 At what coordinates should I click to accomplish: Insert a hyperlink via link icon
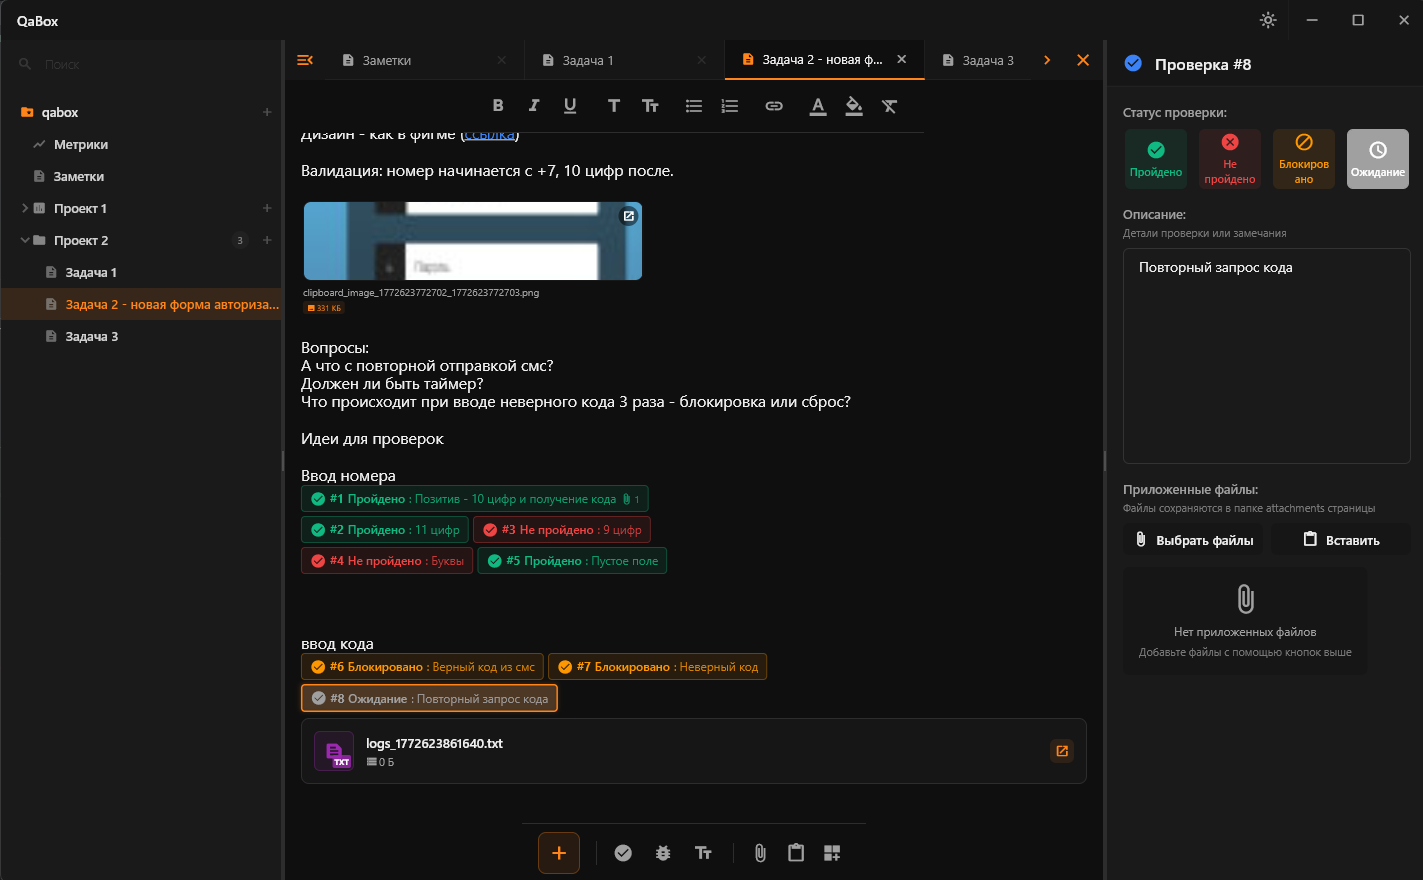click(774, 106)
